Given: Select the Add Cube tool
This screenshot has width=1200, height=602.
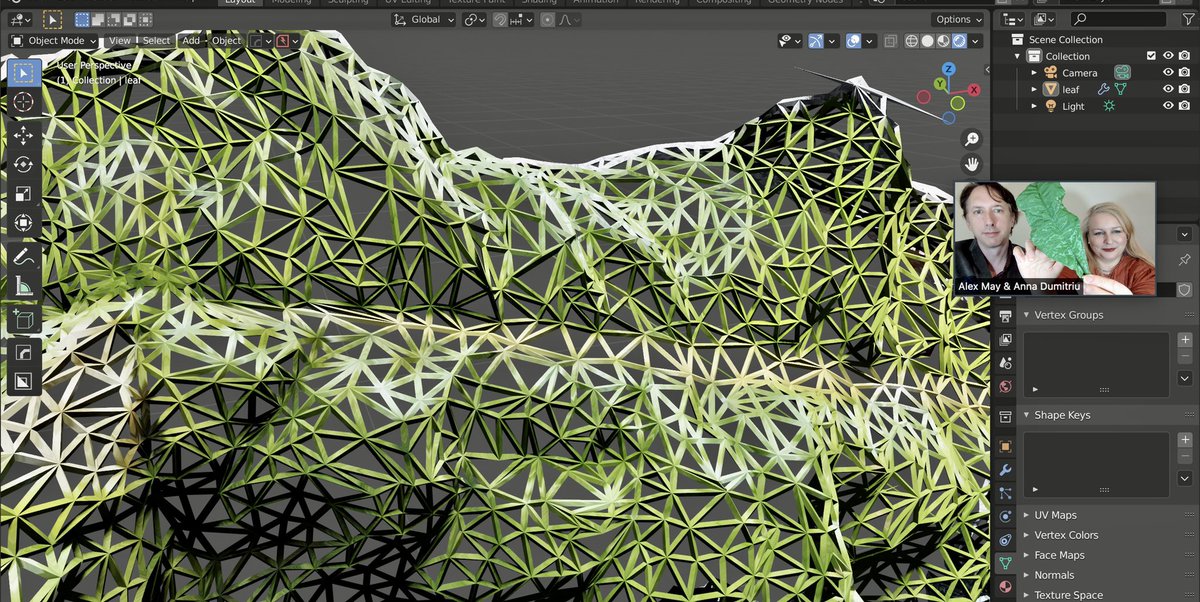Looking at the screenshot, I should pos(24,320).
